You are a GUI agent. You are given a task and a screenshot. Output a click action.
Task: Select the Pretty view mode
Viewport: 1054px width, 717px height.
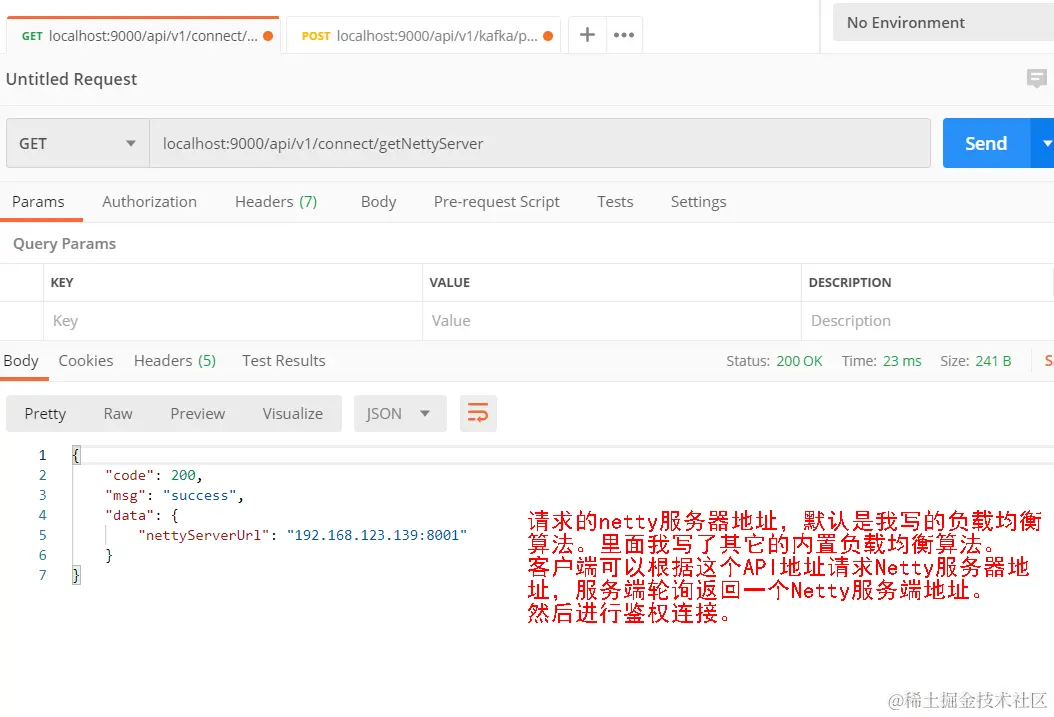click(x=45, y=413)
